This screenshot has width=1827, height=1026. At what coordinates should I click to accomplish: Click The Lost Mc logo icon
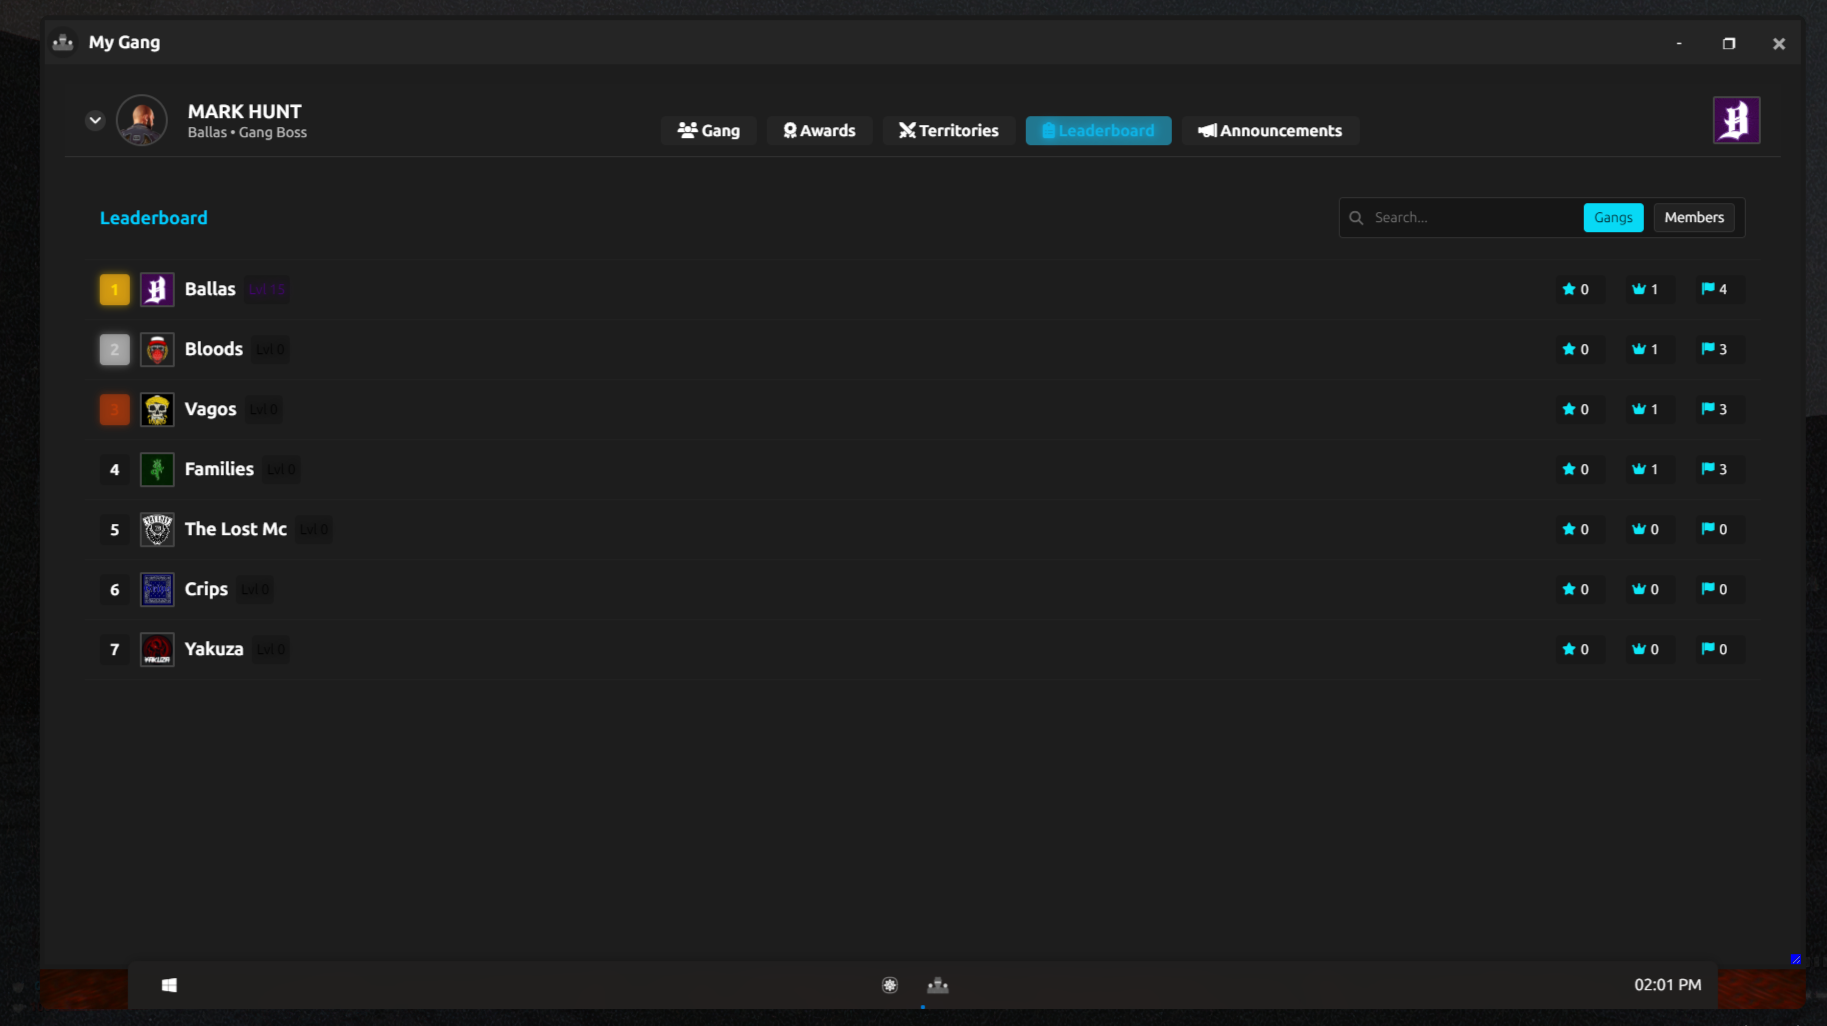pyautogui.click(x=157, y=529)
